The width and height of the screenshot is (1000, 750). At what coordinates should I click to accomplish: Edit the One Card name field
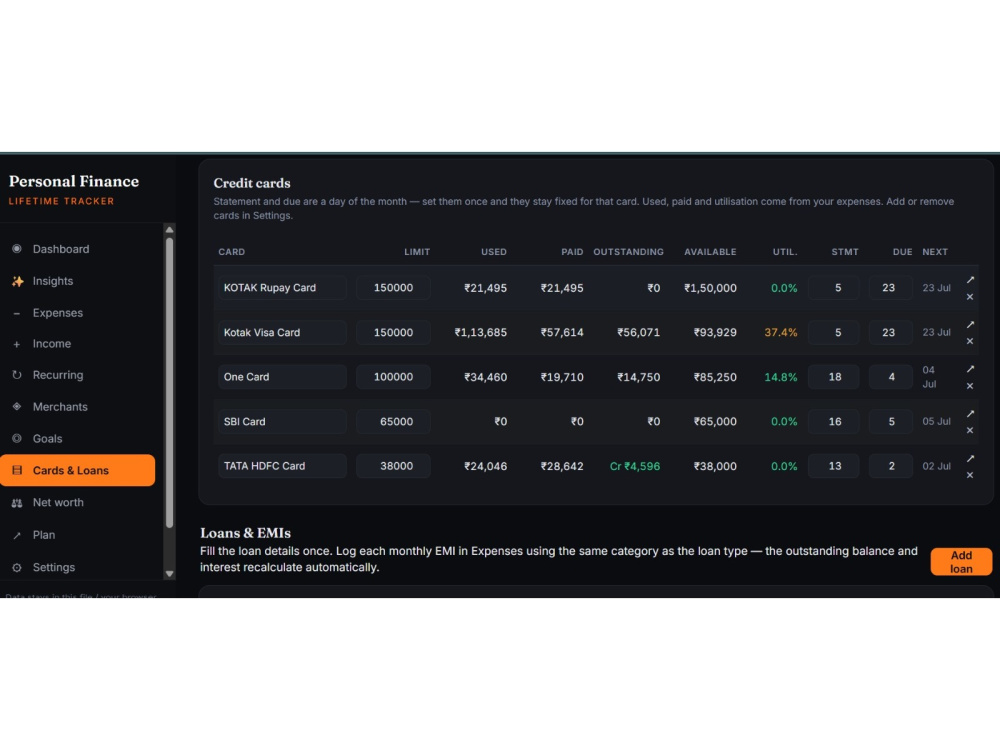283,377
